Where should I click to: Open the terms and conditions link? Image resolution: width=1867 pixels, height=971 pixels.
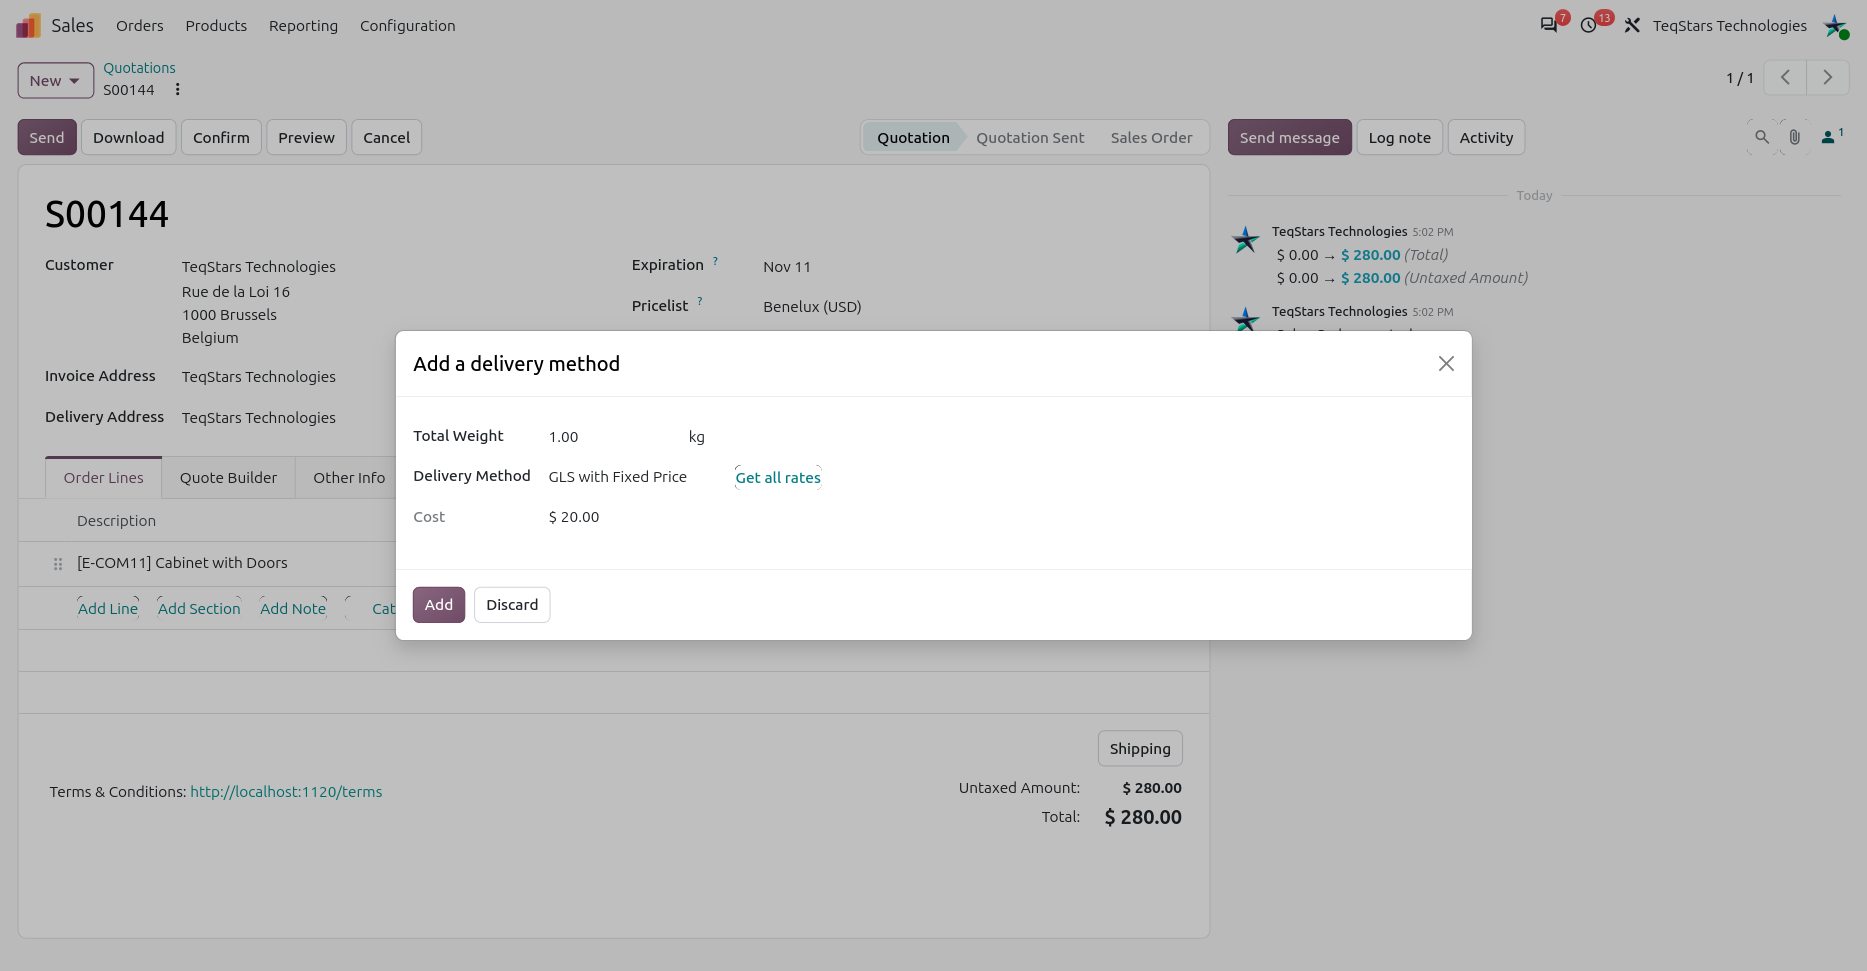[x=286, y=792]
